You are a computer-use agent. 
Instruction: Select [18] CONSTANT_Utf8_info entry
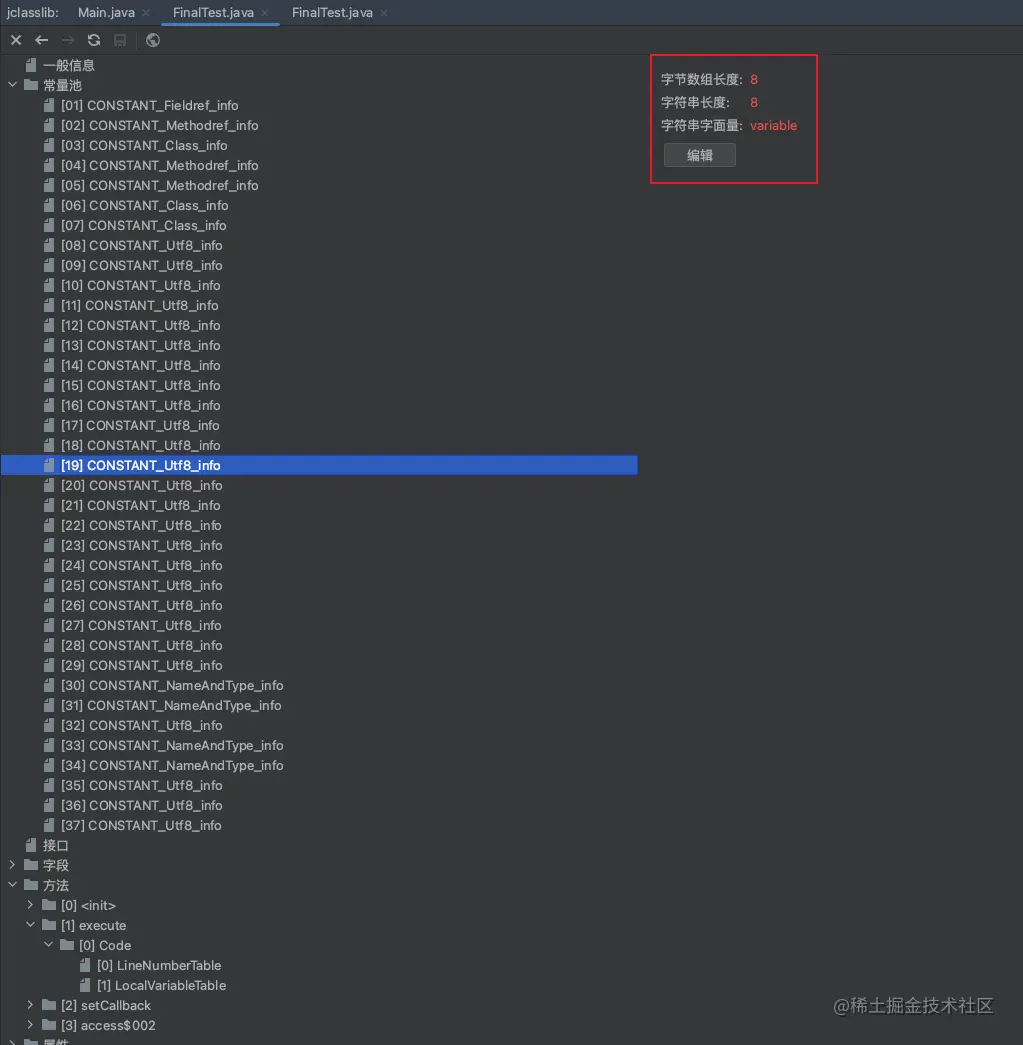tap(141, 445)
